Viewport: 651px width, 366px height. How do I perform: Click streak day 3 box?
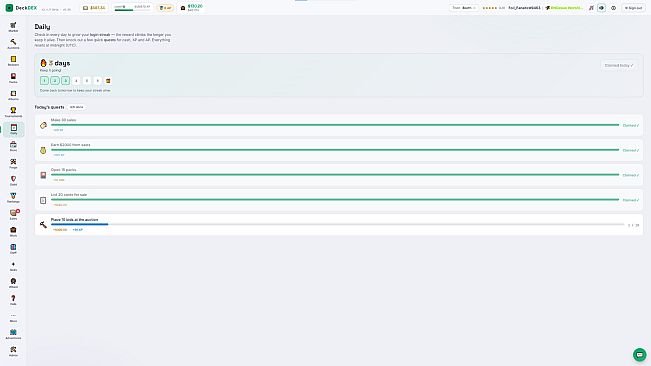[x=66, y=81]
